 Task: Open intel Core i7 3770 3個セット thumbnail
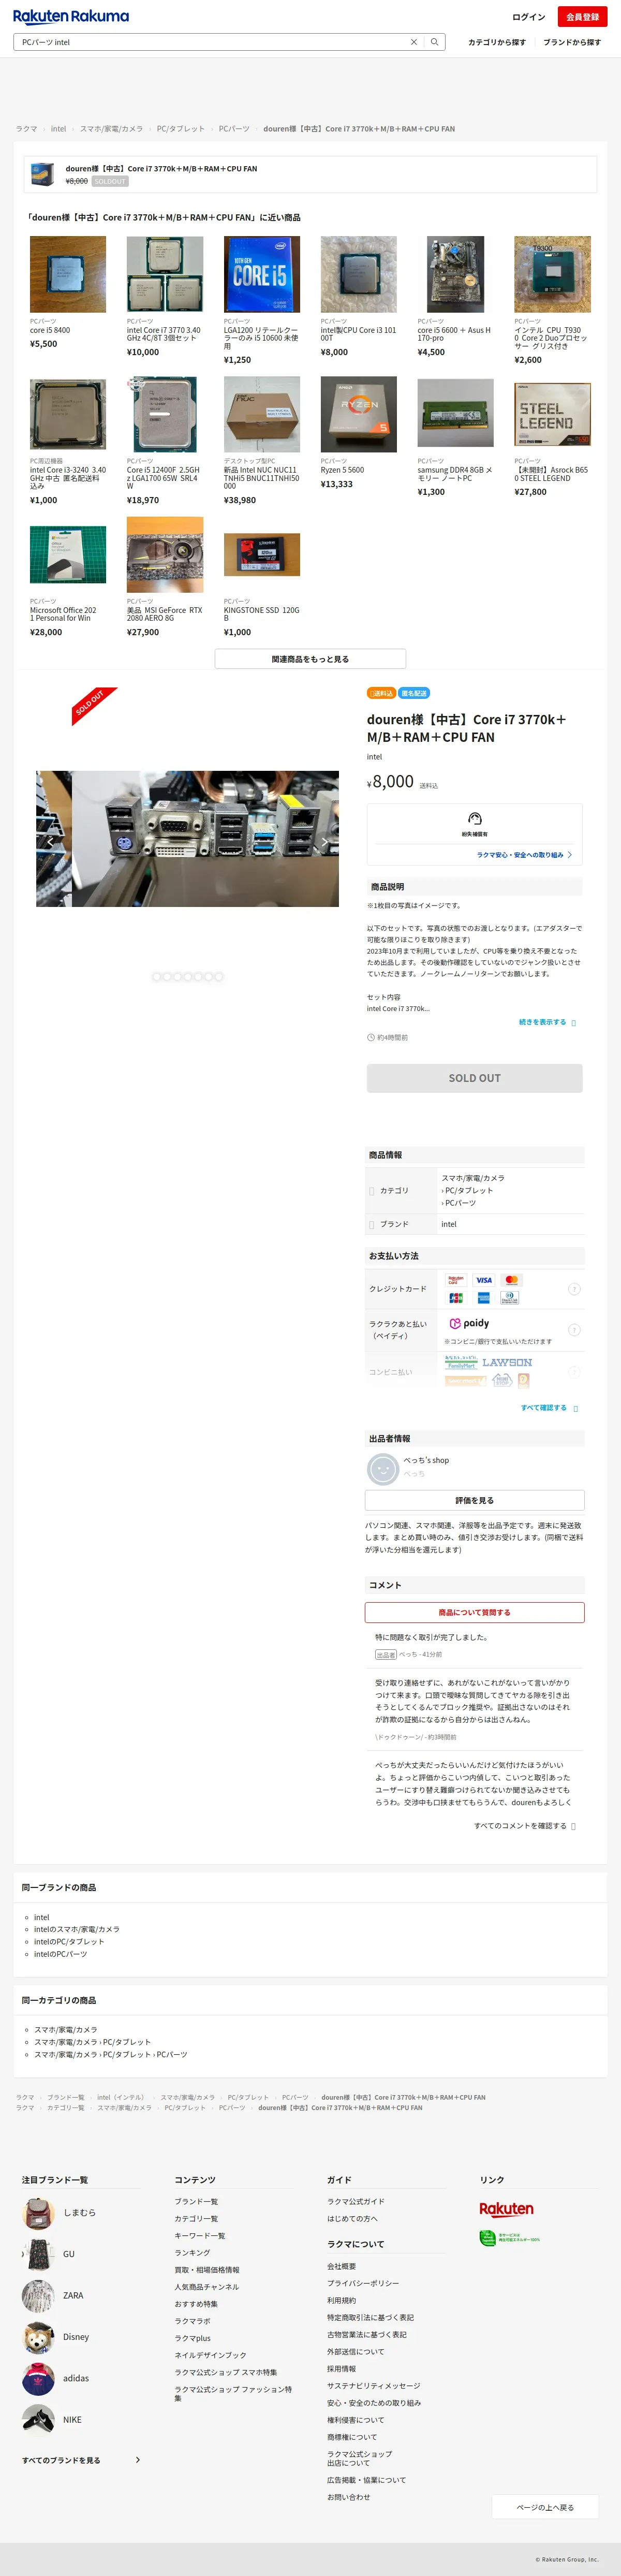(x=165, y=274)
